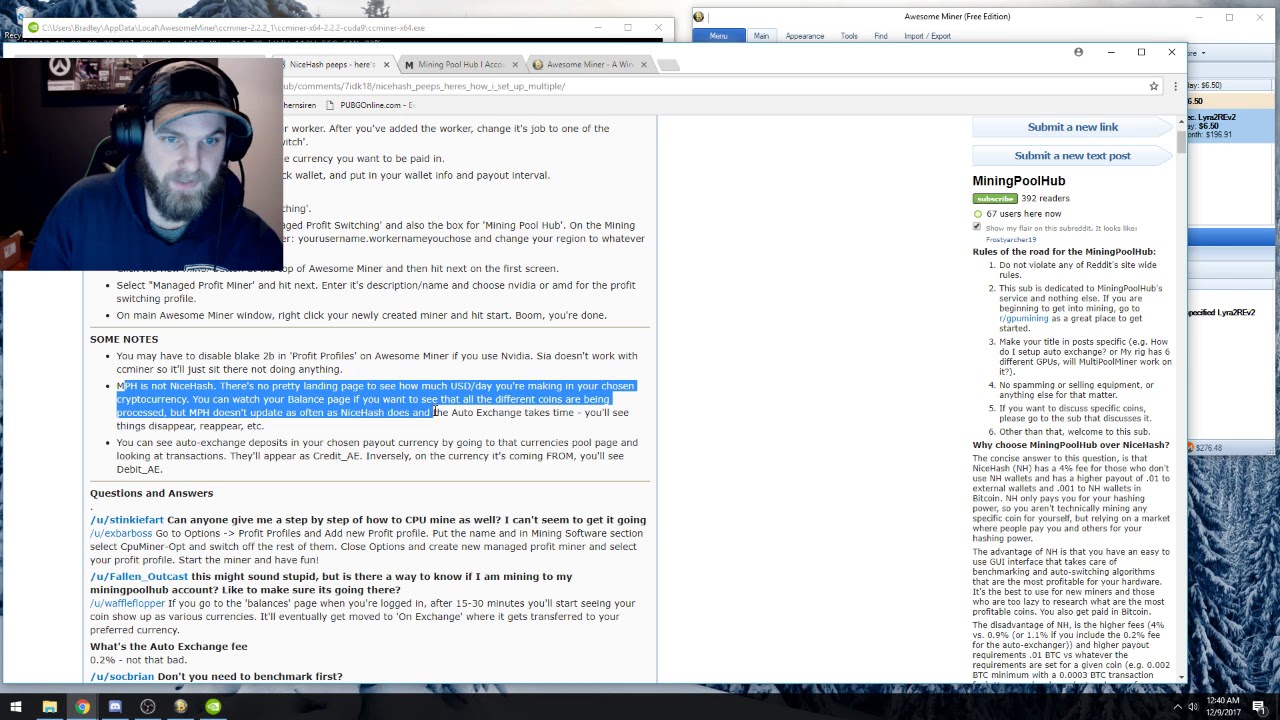Open the Frostyarcher19 flair username
The height and width of the screenshot is (720, 1280).
pos(1010,240)
